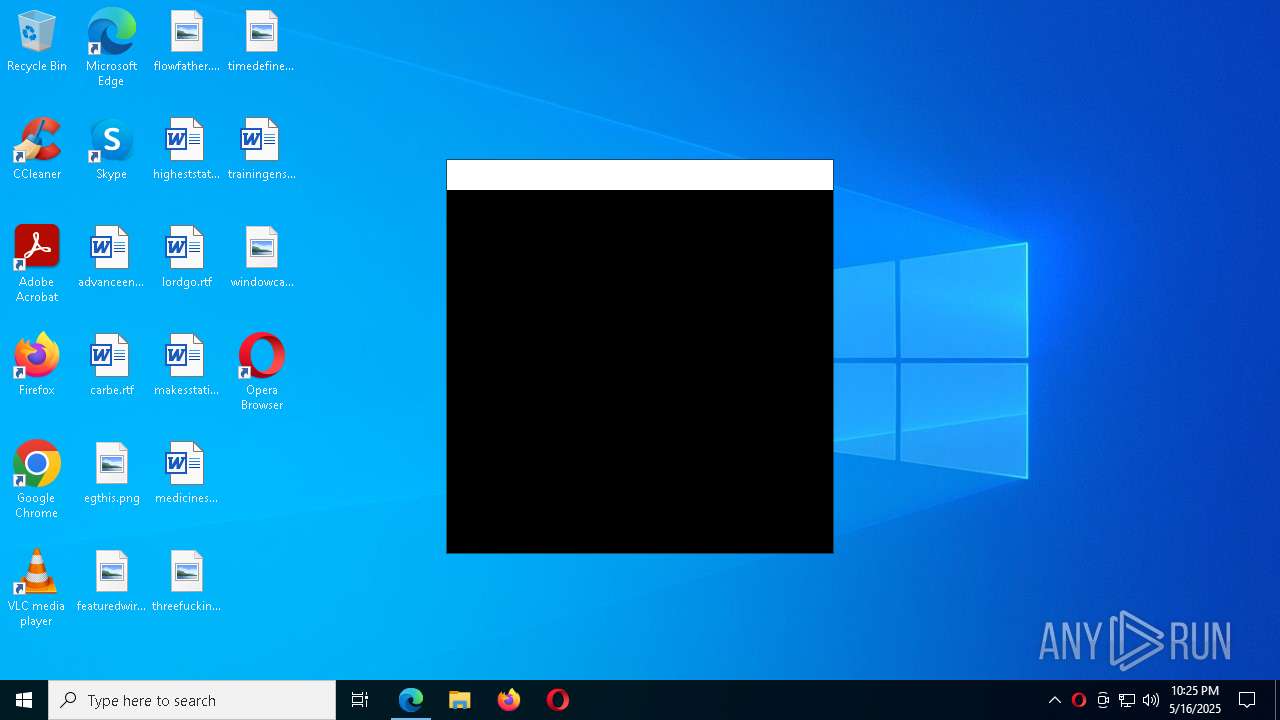This screenshot has width=1280, height=720.
Task: Open VLC media player shortcut
Action: [x=37, y=588]
